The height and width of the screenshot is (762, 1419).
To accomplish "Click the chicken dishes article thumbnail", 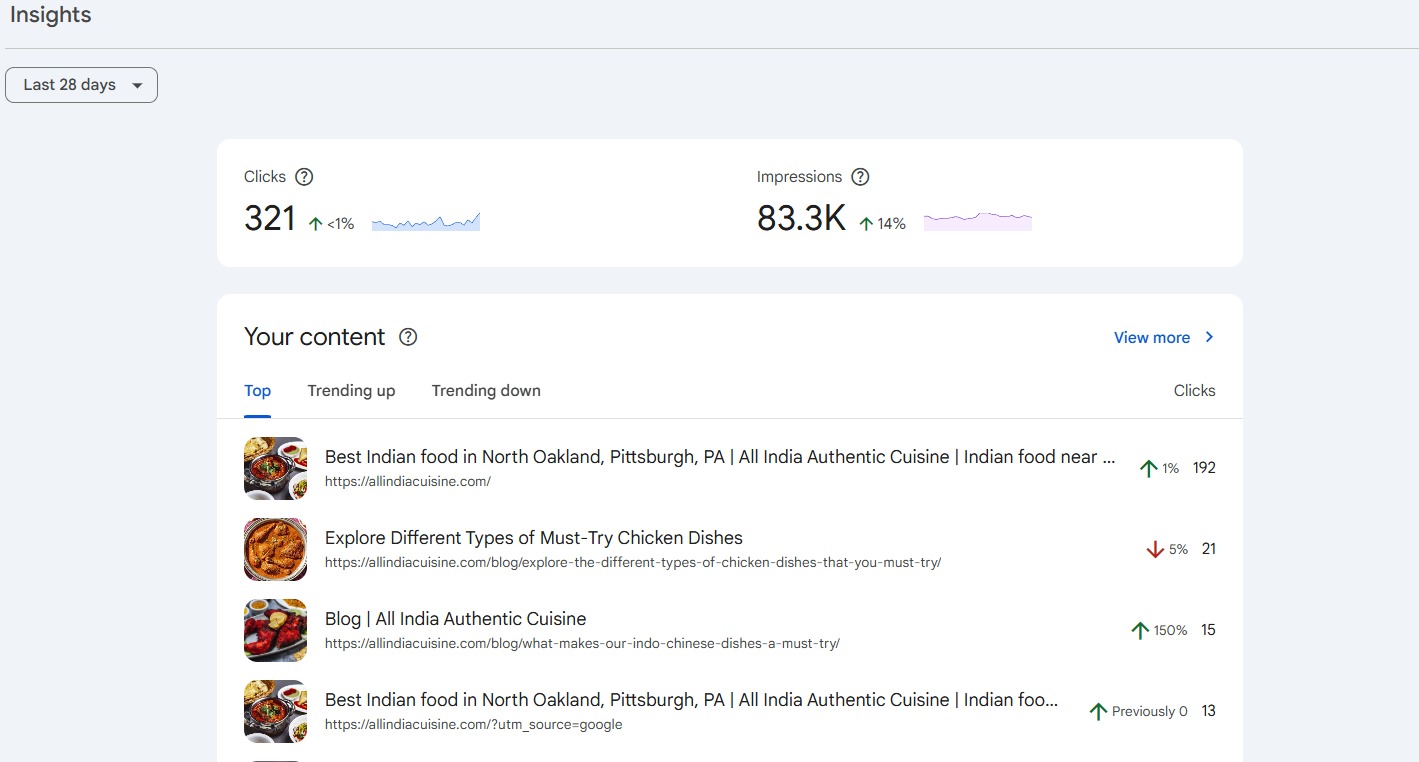I will 275,549.
